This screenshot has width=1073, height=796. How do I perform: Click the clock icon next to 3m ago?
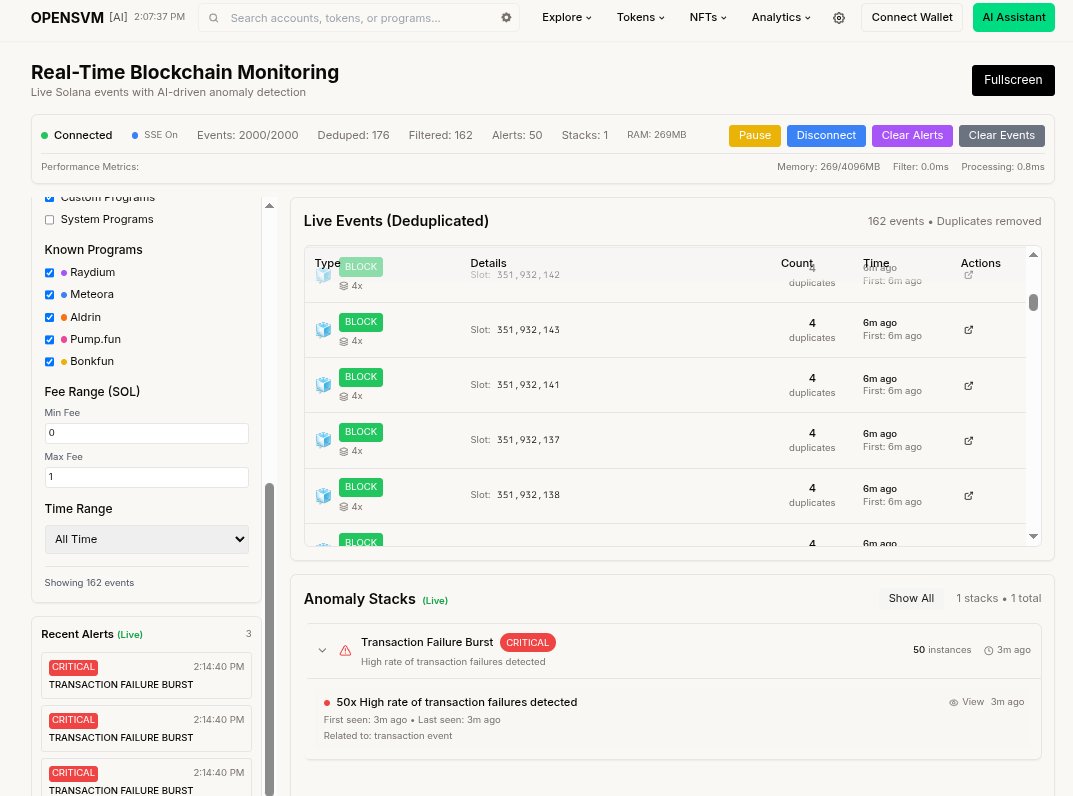pyautogui.click(x=988, y=650)
